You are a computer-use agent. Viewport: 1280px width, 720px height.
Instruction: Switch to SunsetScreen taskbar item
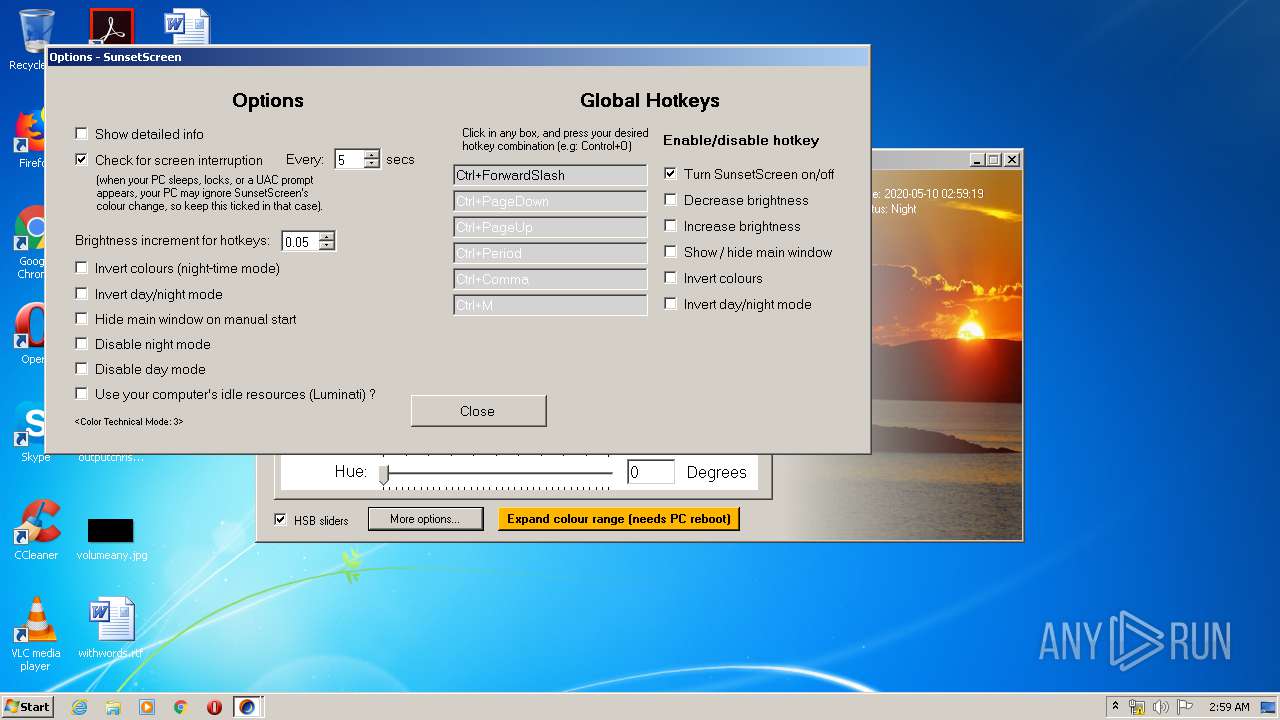pos(247,707)
